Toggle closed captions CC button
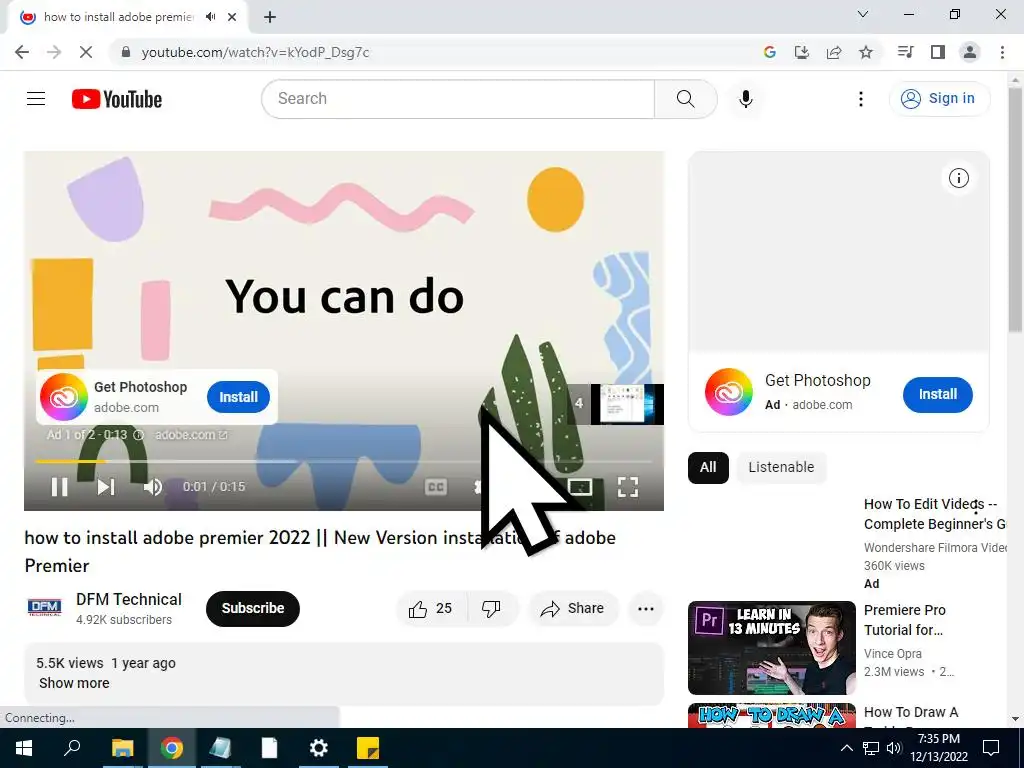Screen dimensions: 1024x768 pos(436,487)
